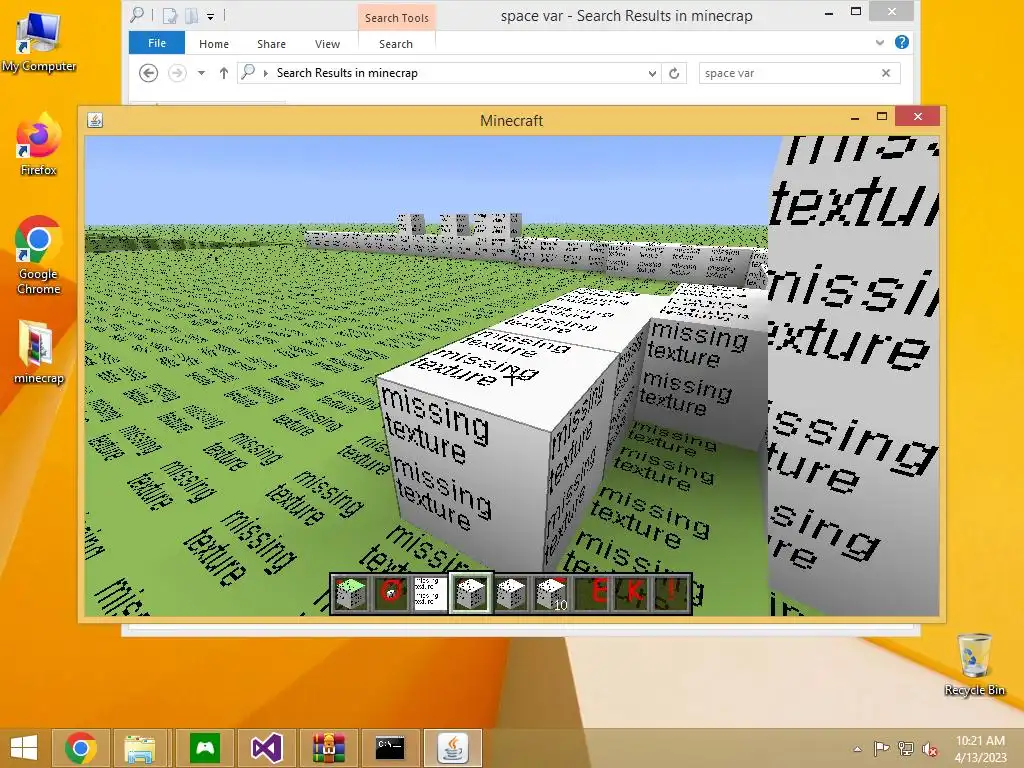Open the magnifier system icon in Explorer title bar
The image size is (1024, 768).
pos(137,14)
